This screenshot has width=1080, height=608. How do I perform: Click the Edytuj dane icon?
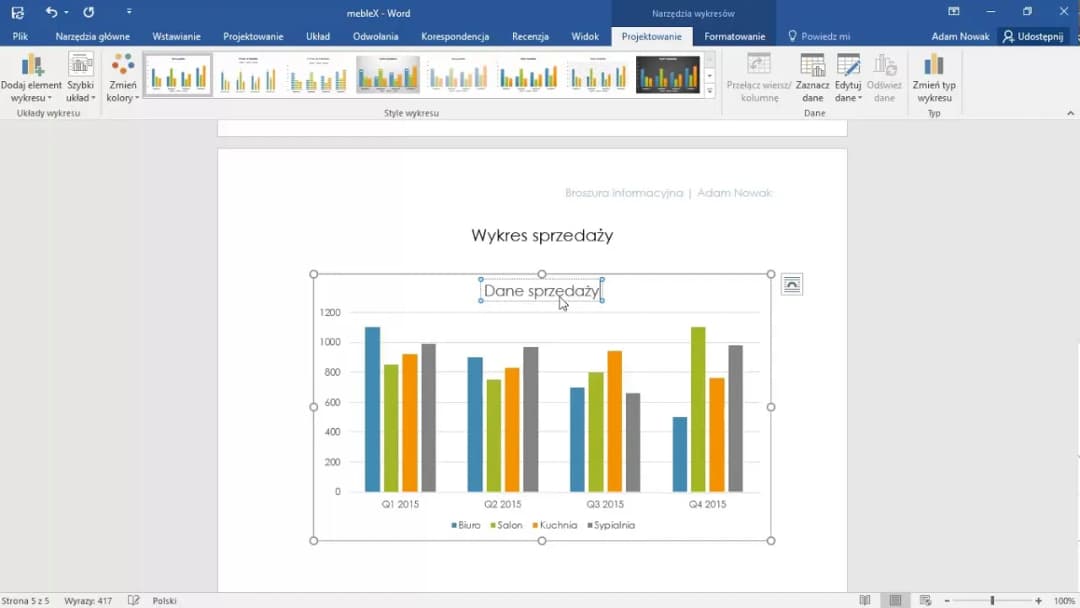848,78
